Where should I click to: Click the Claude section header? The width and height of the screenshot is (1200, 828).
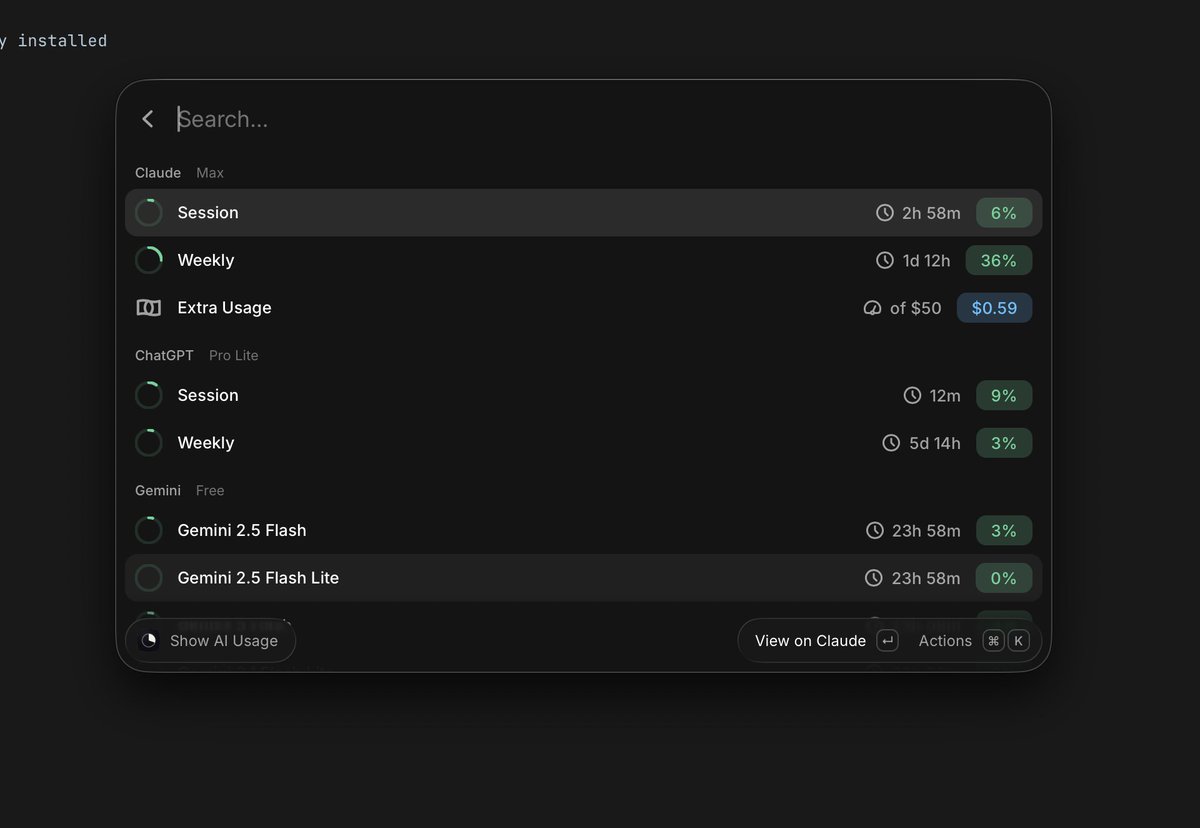[x=158, y=173]
